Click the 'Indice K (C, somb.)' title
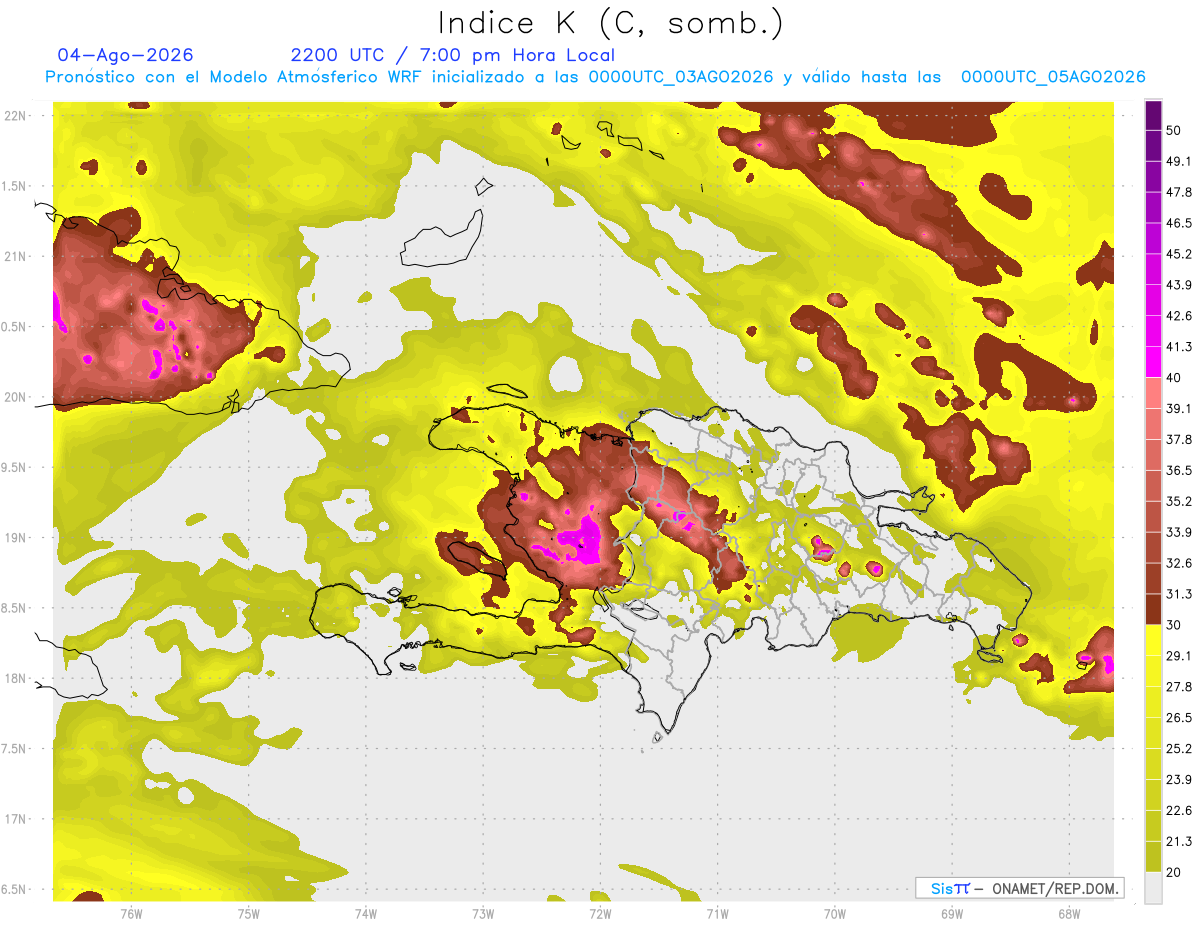Viewport: 1200px width, 927px height. point(610,23)
